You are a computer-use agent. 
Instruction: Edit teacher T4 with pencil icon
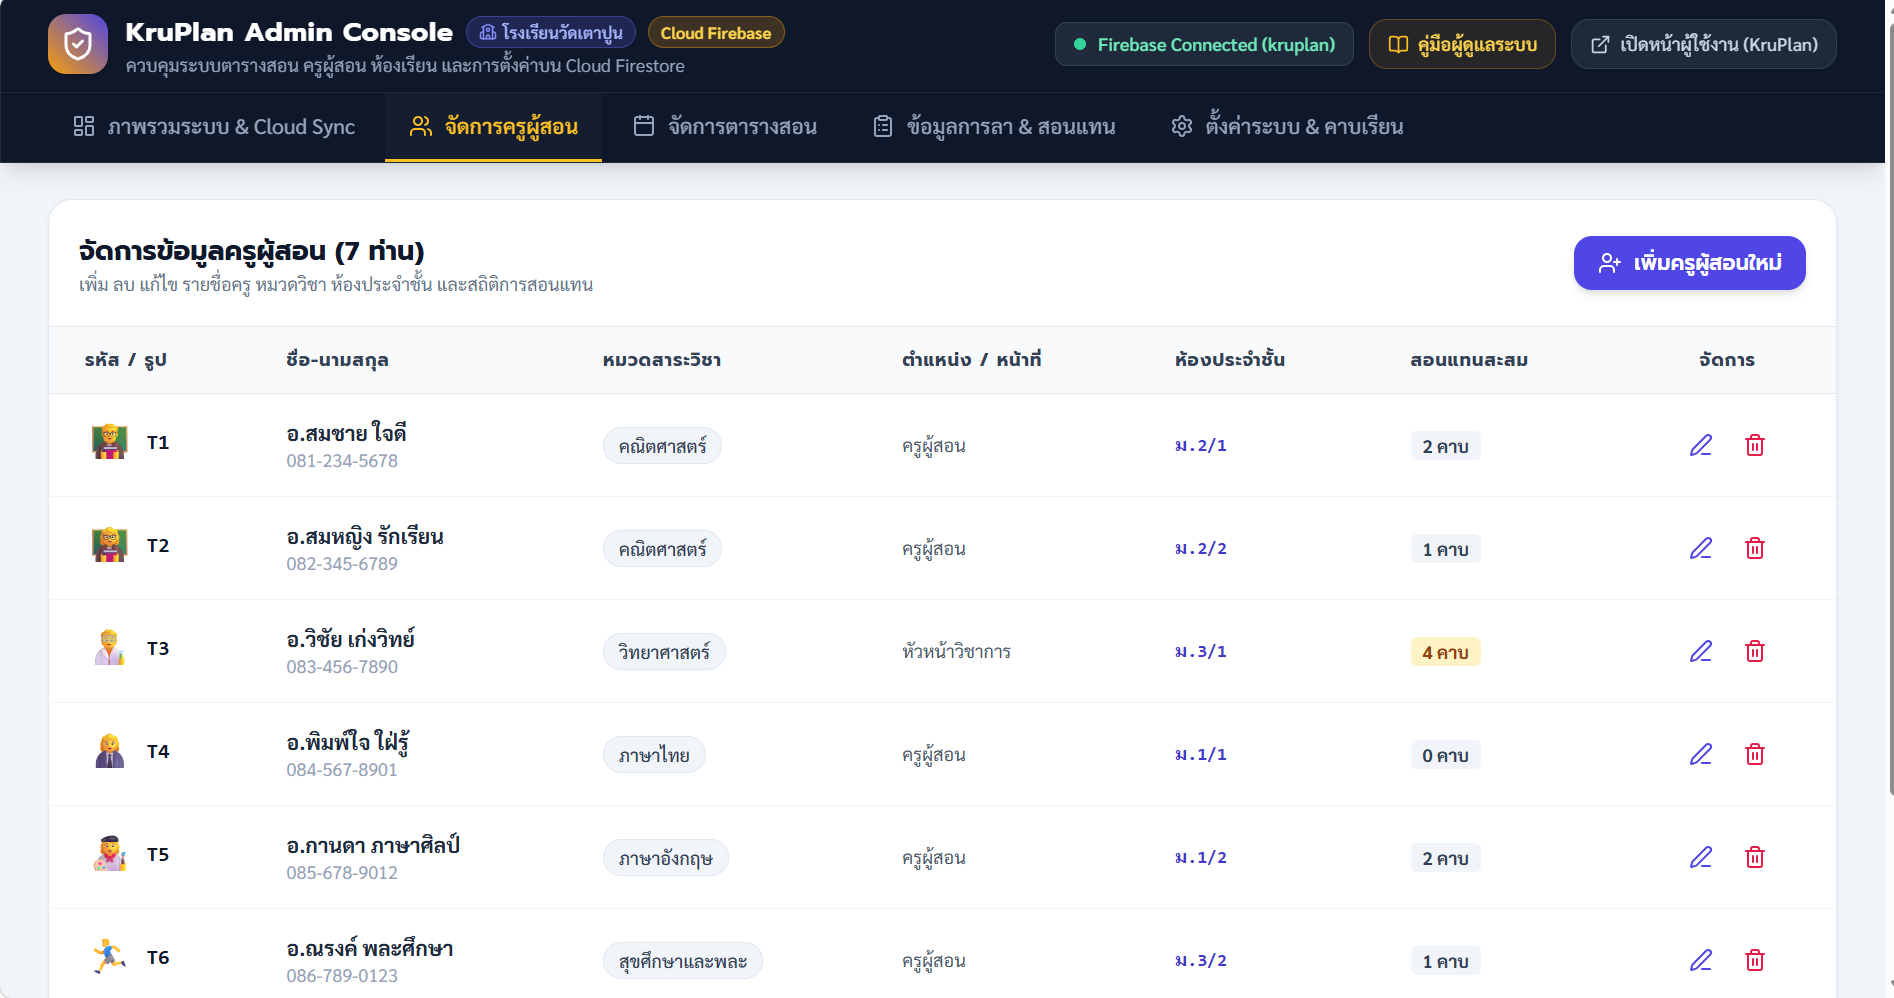[1701, 754]
